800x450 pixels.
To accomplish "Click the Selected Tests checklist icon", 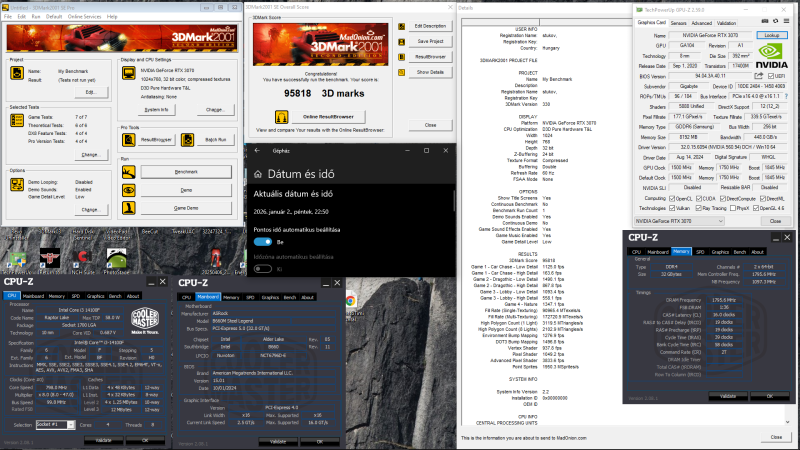I will tap(17, 120).
